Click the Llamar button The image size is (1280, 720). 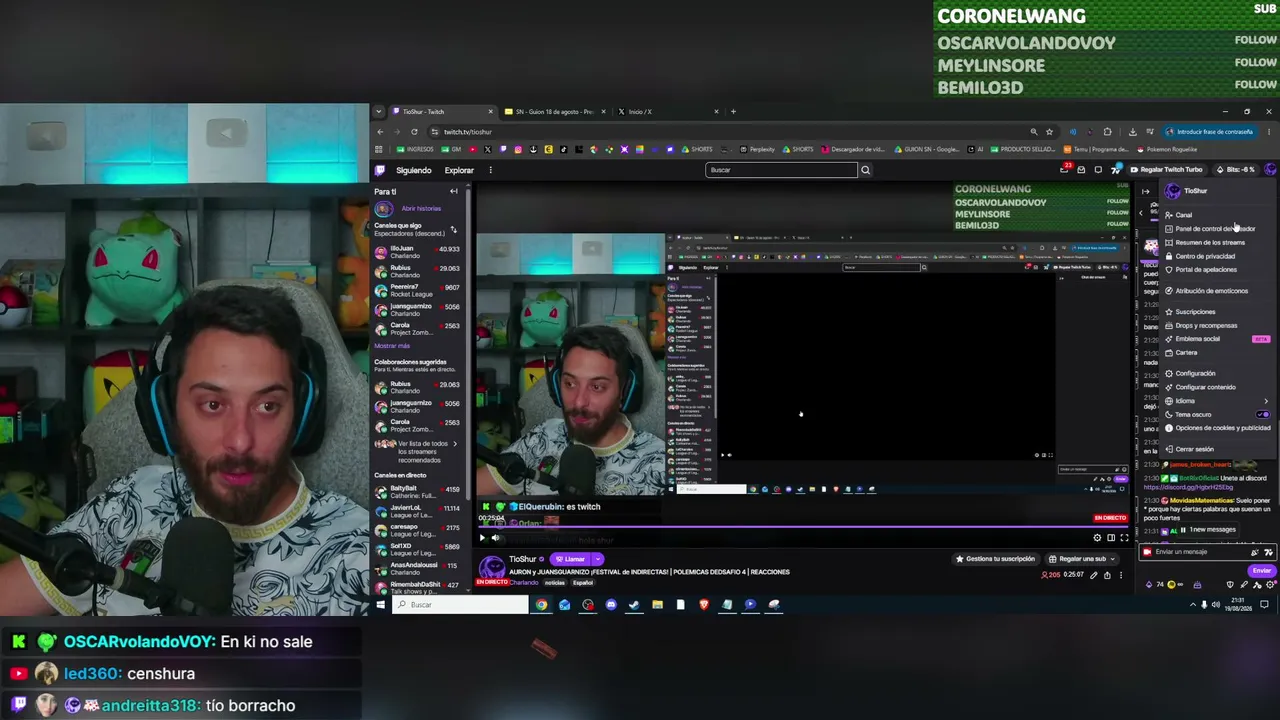coord(570,559)
